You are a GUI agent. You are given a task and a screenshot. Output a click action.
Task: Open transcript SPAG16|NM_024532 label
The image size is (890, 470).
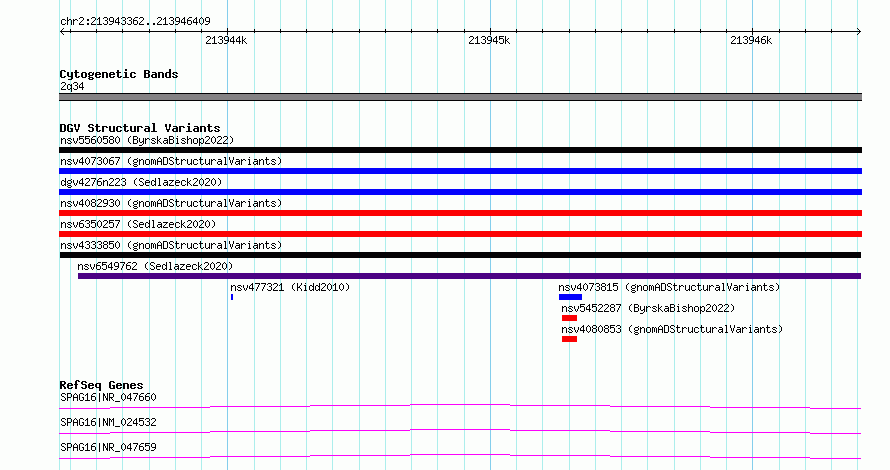(108, 422)
